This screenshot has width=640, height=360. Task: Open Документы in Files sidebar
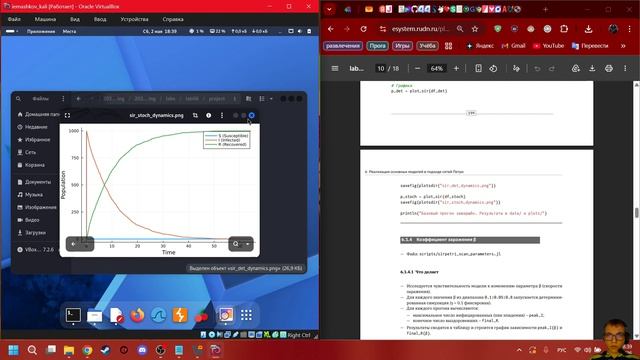pos(34,182)
